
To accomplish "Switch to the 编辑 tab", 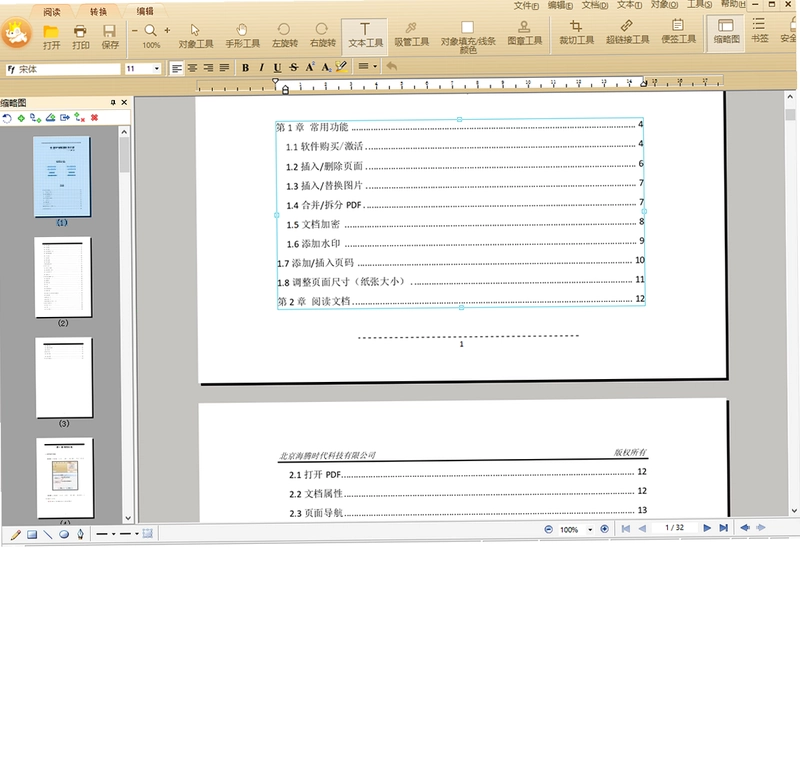I will click(145, 11).
